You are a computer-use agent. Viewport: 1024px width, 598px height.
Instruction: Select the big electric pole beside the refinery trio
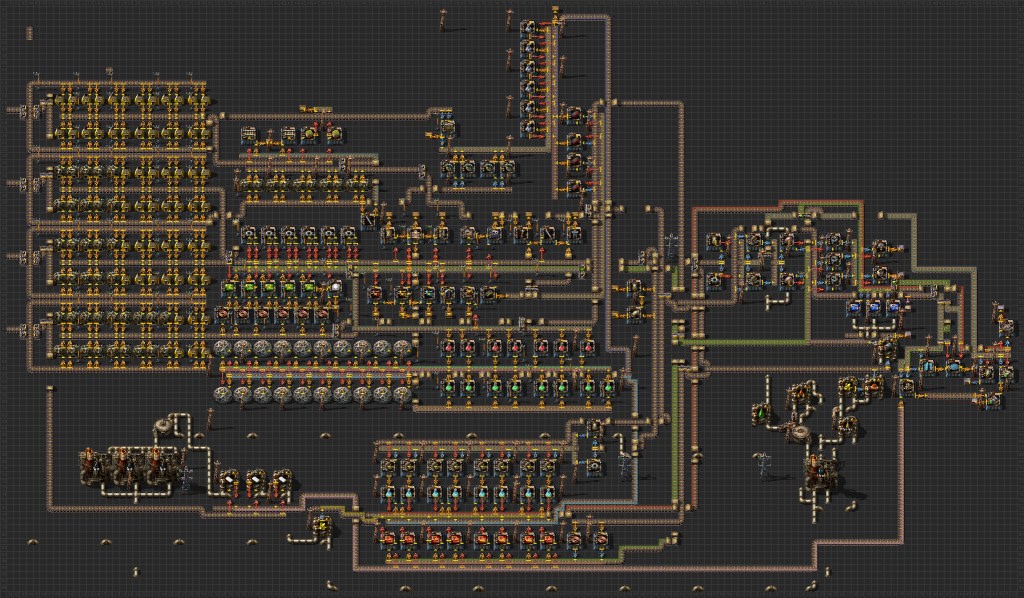point(187,477)
